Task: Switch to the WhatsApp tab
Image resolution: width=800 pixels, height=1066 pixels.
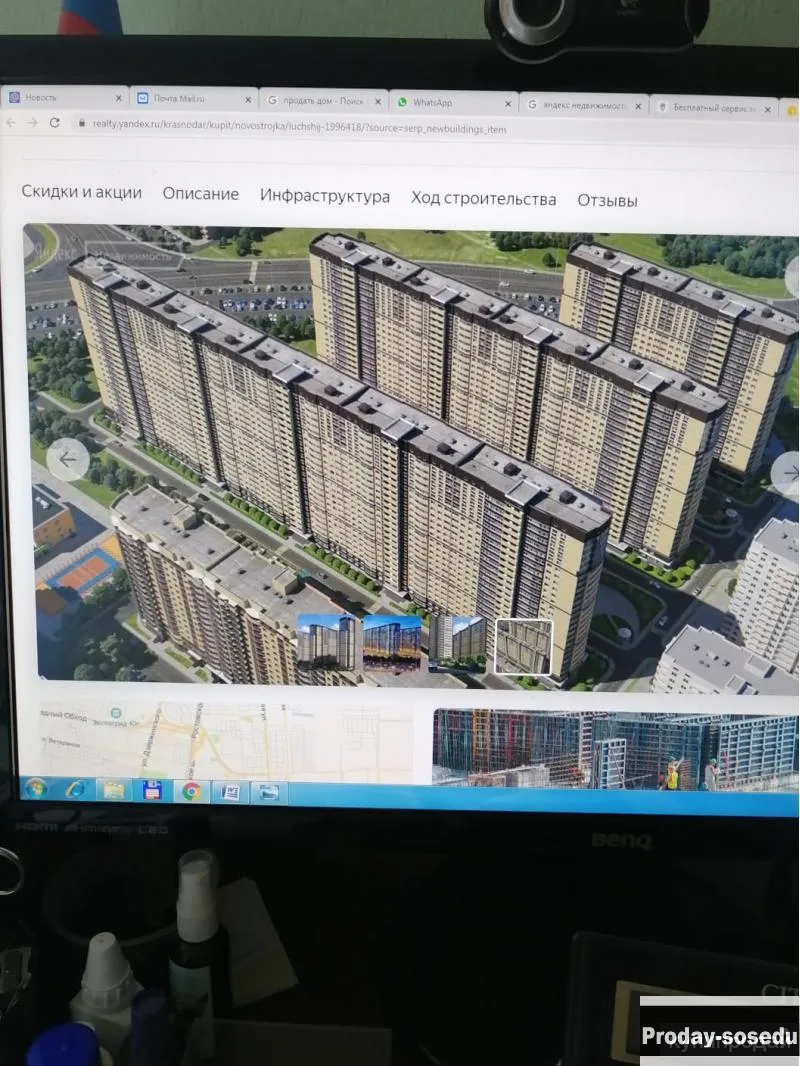Action: click(454, 103)
